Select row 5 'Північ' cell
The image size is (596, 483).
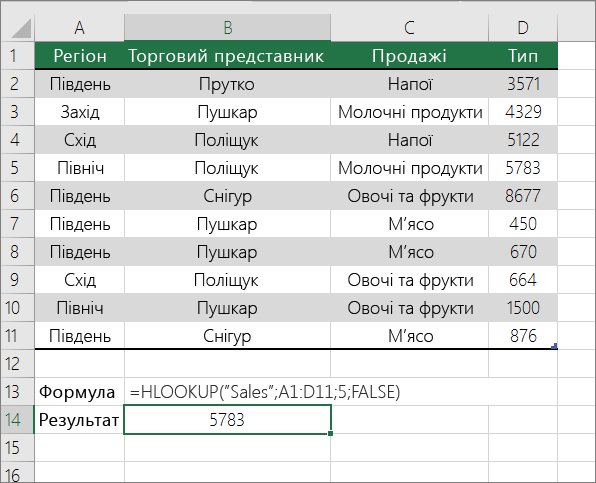pyautogui.click(x=79, y=168)
